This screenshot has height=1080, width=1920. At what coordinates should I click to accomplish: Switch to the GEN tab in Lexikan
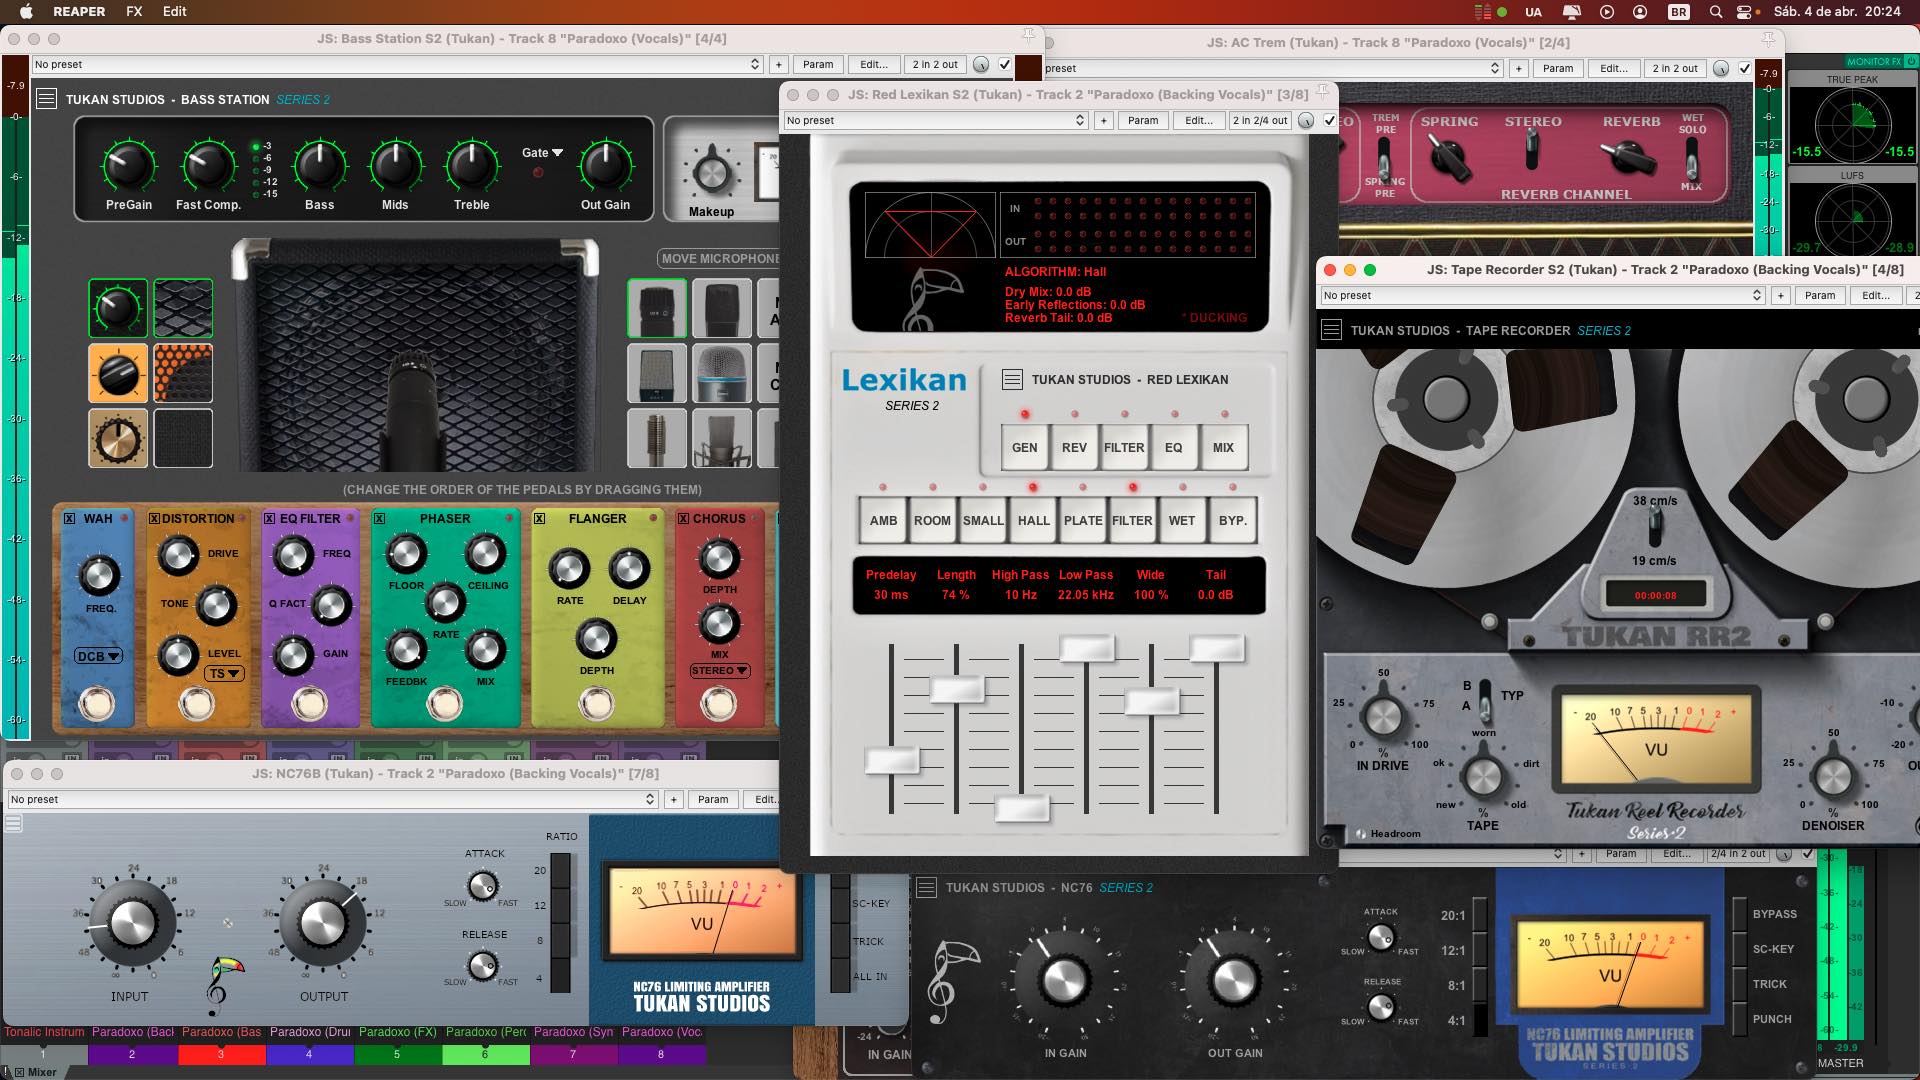(1024, 447)
